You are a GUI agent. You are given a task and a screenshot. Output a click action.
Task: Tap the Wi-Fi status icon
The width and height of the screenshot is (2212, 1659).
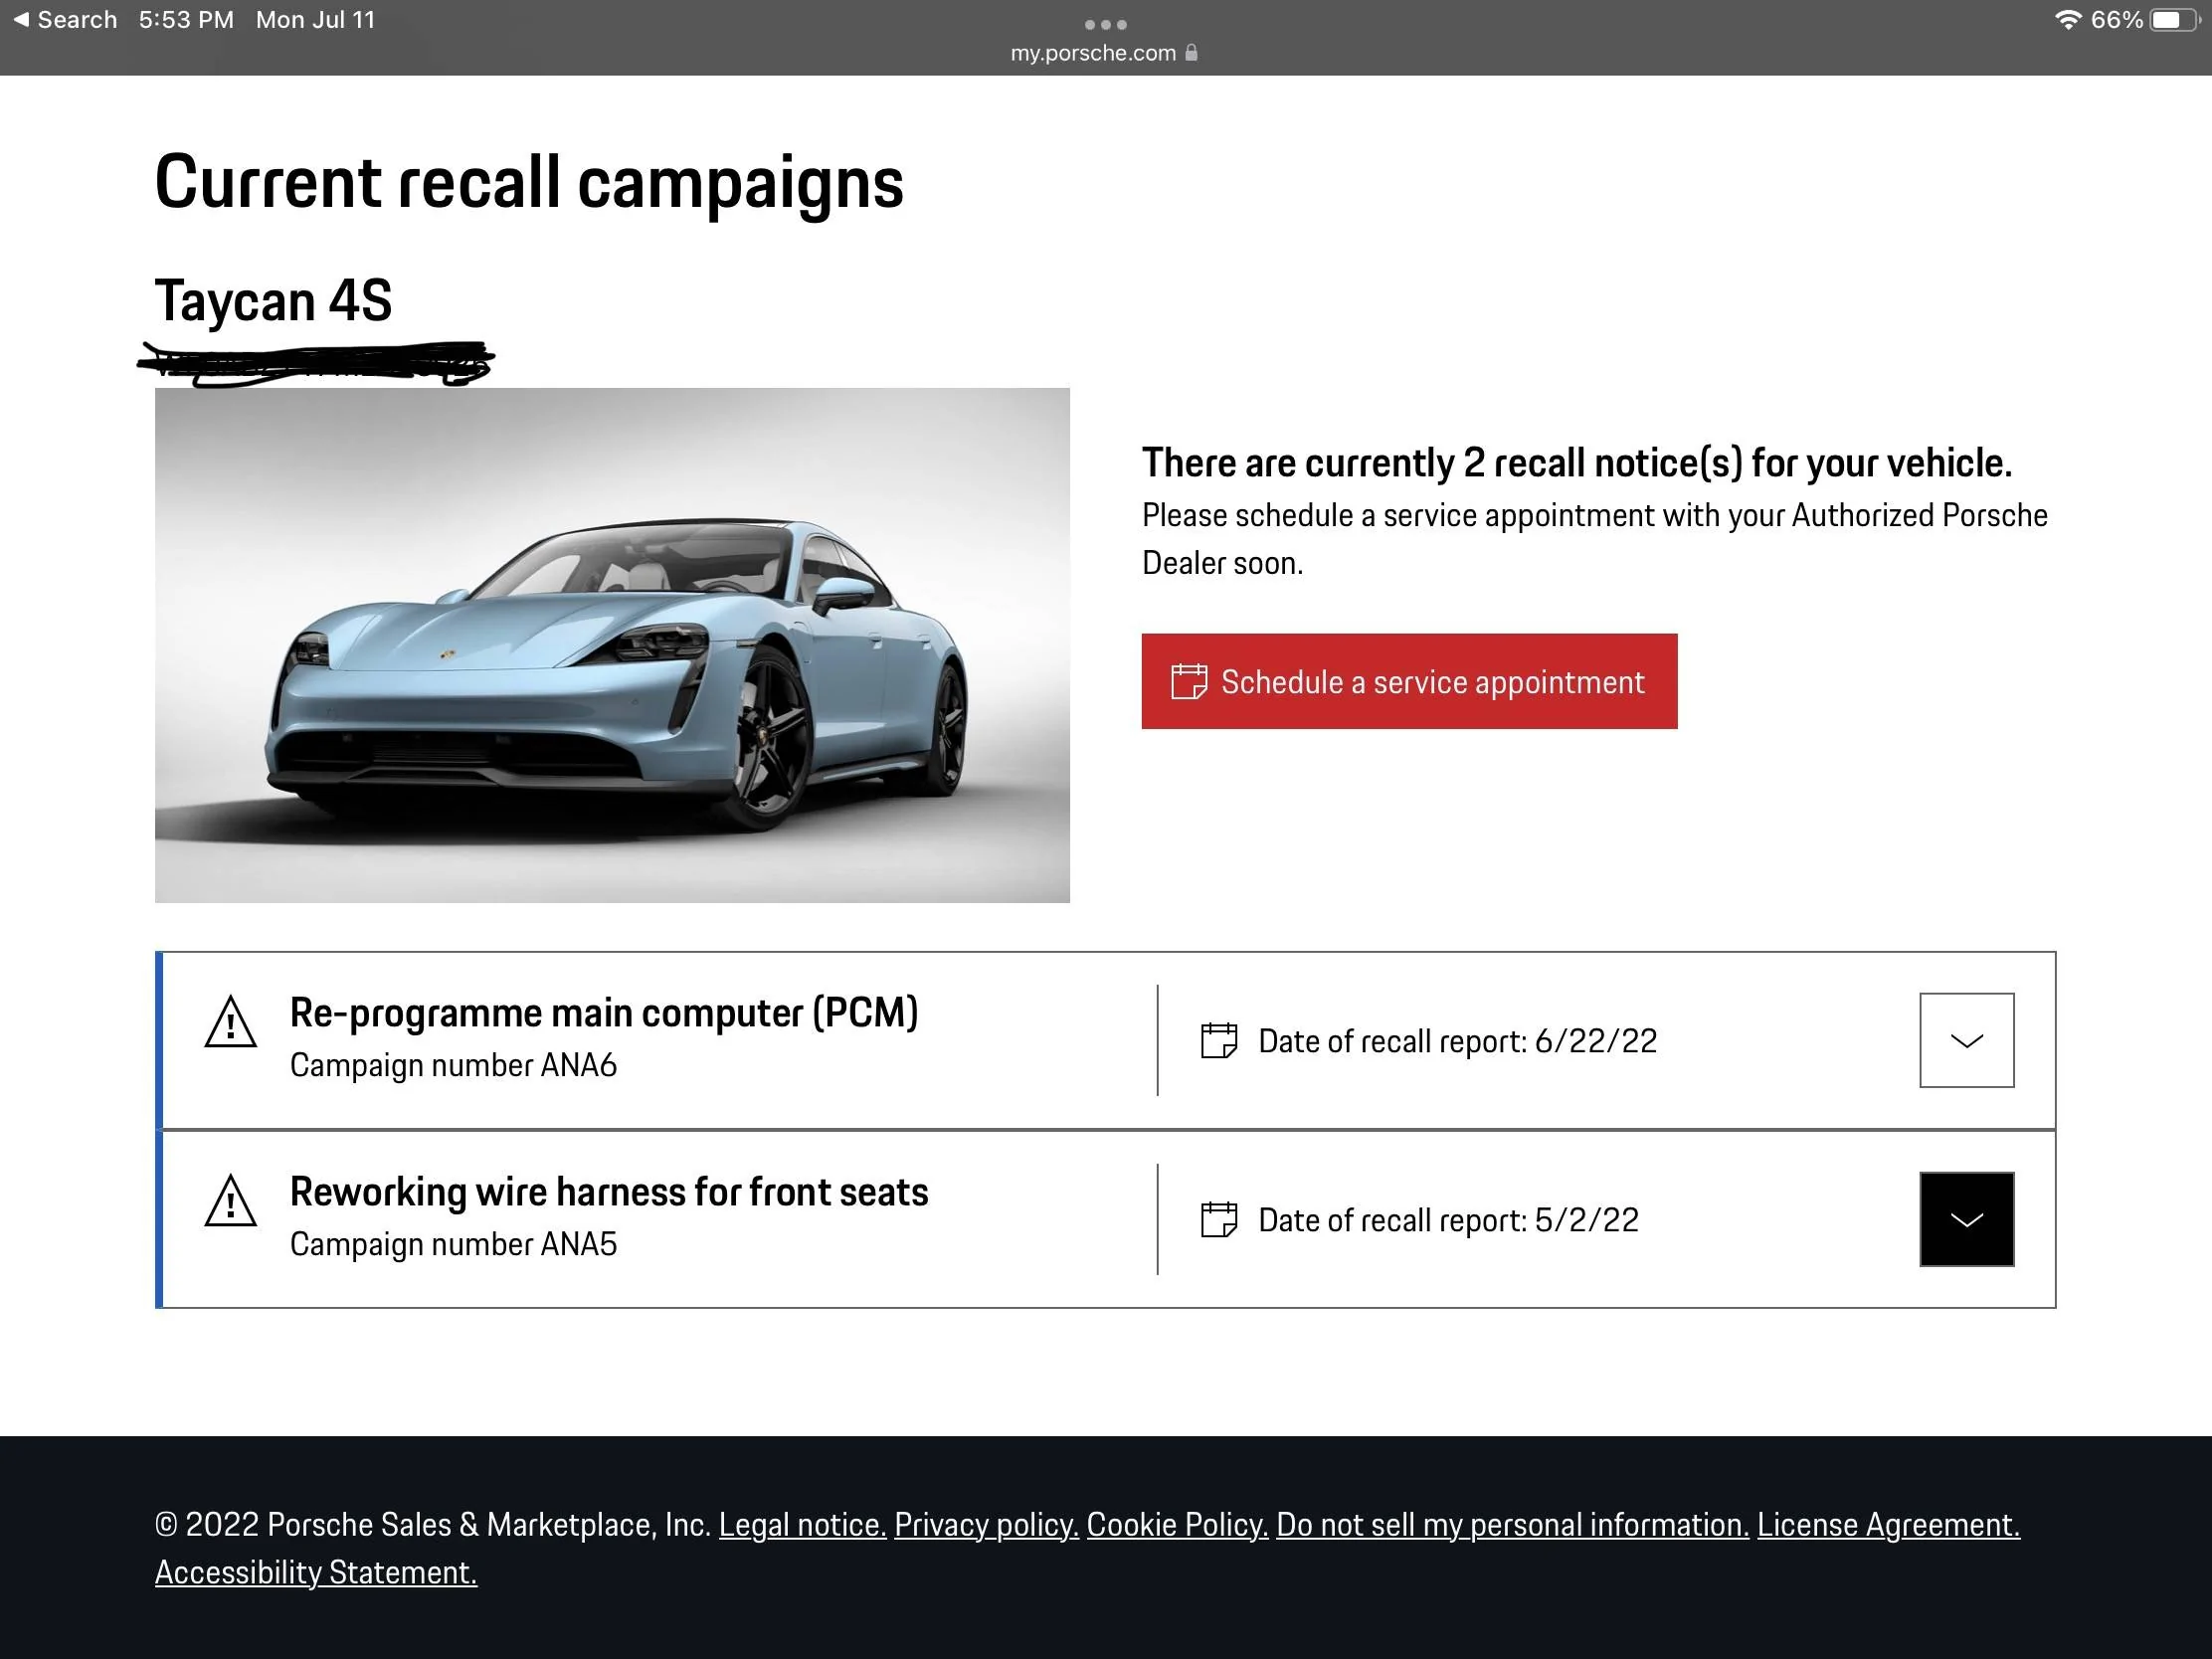coord(2067,20)
